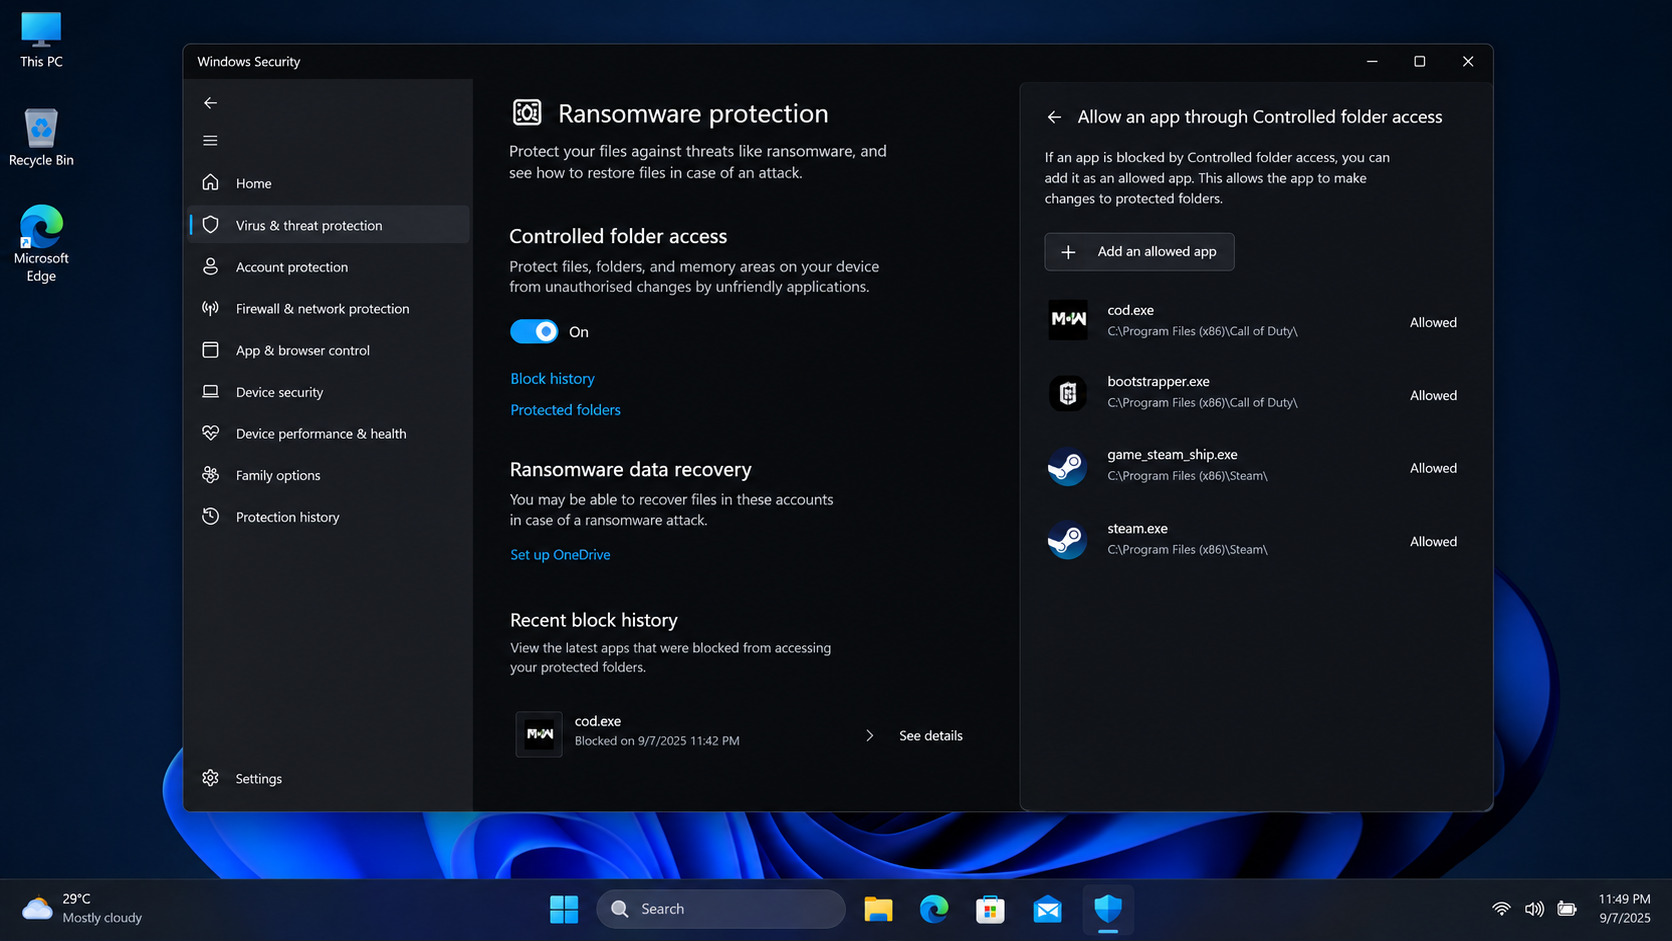Click the cod.exe thumbnail in Recent block history
Screen dimensions: 1672x941
click(x=539, y=734)
